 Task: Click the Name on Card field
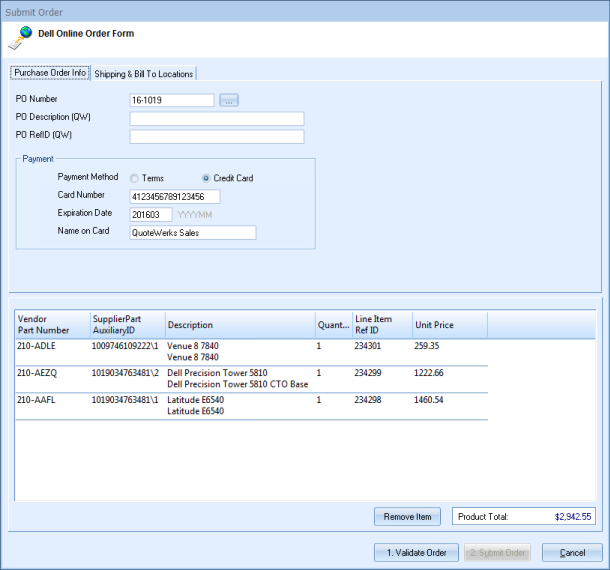click(x=192, y=233)
